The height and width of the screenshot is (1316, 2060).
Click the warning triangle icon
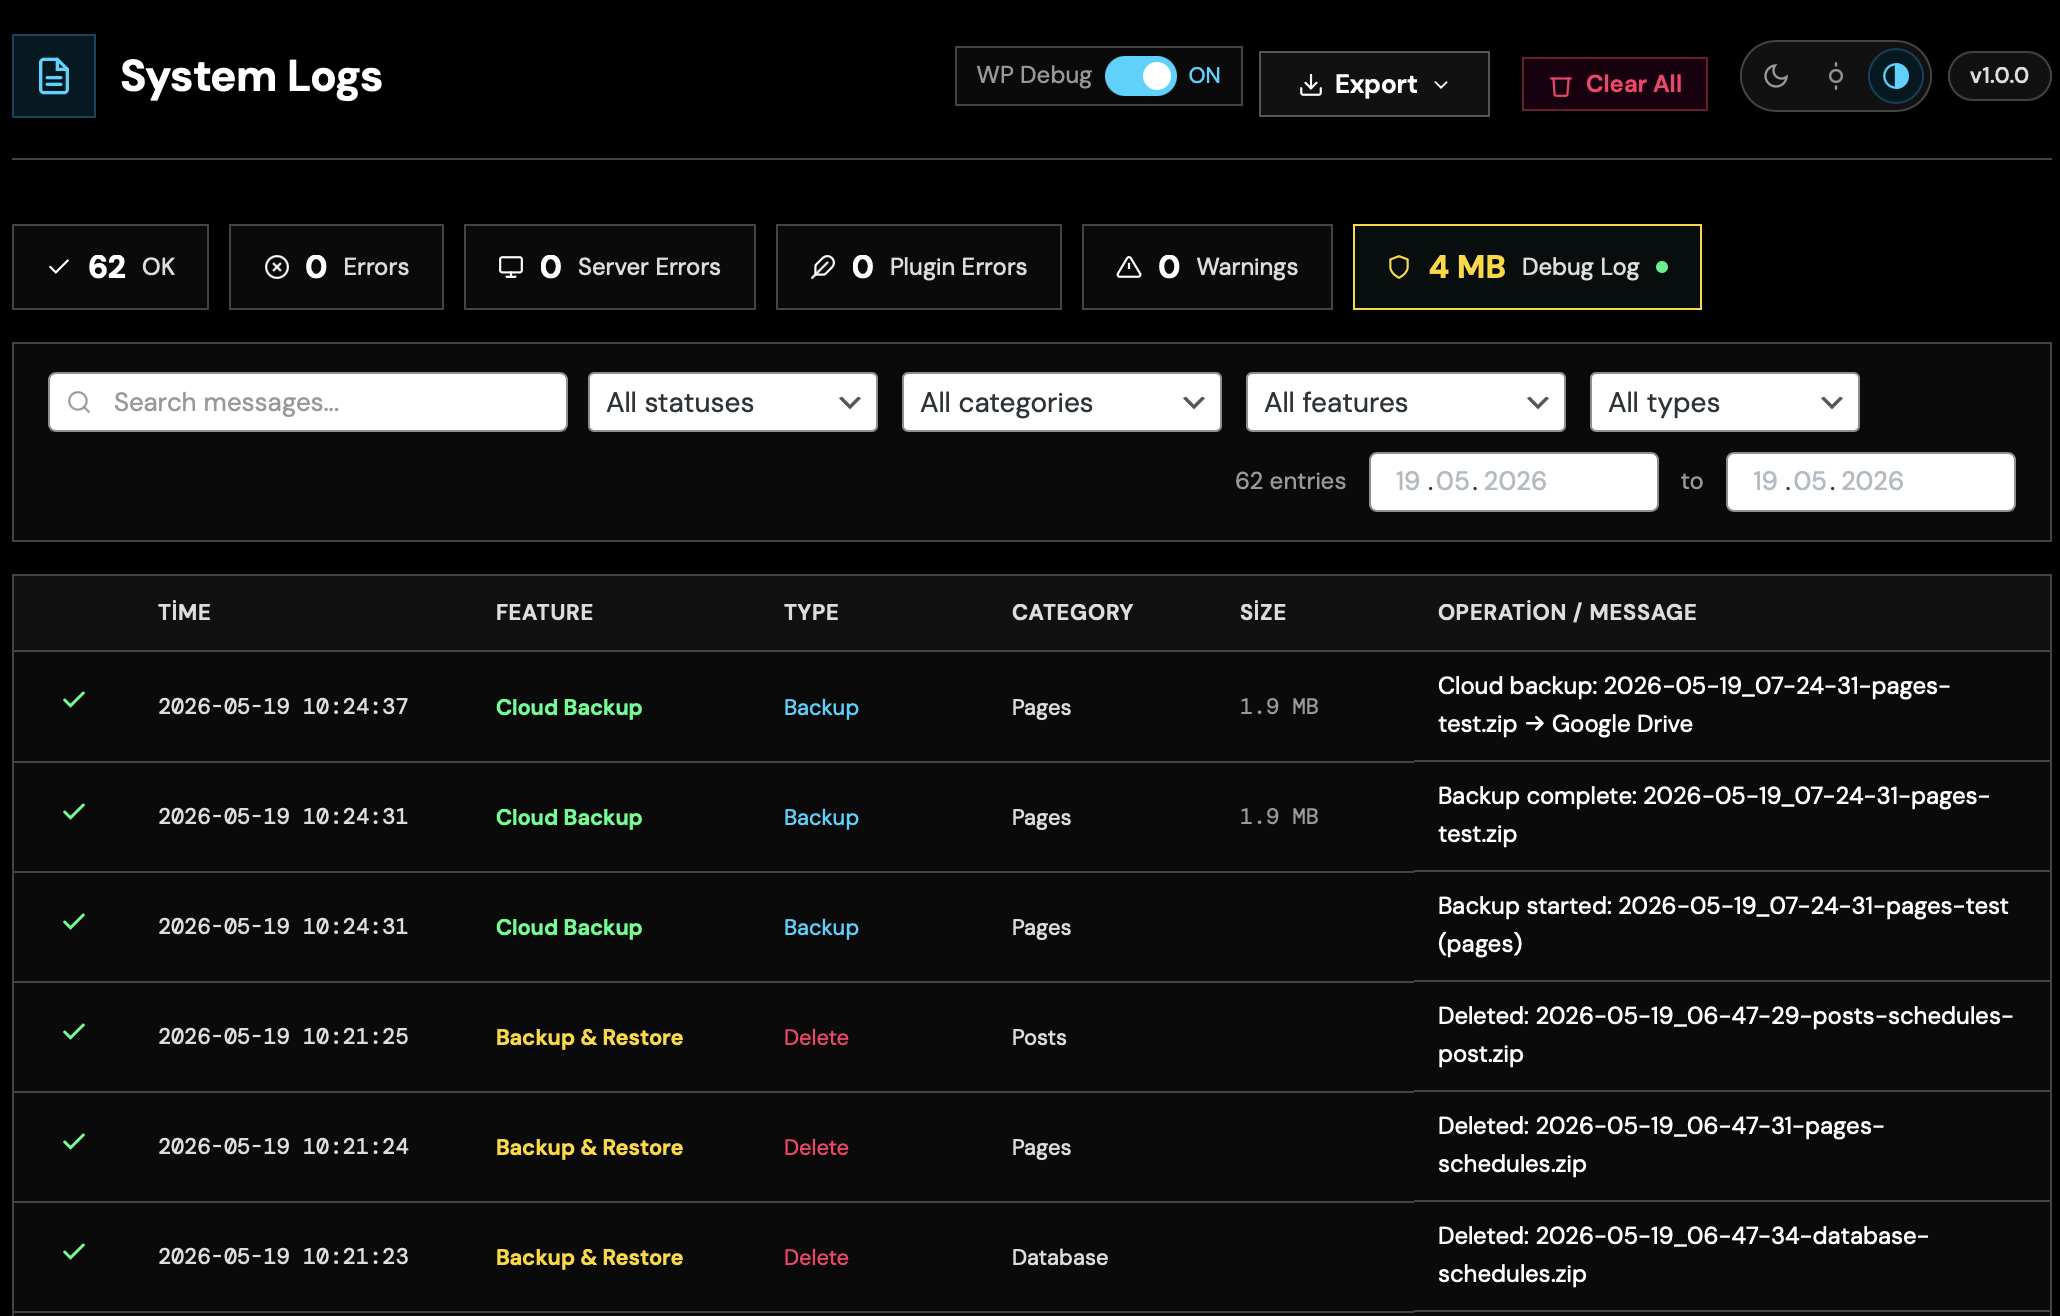coord(1129,267)
